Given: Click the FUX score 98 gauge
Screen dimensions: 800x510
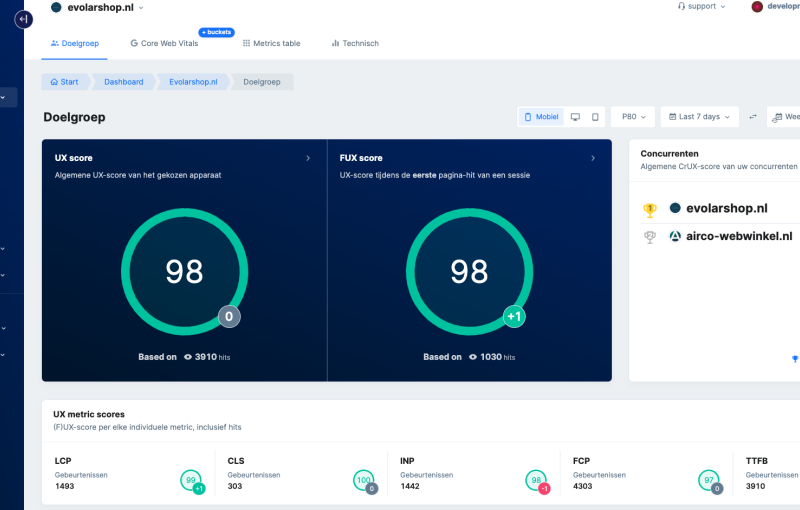Looking at the screenshot, I should [469, 271].
